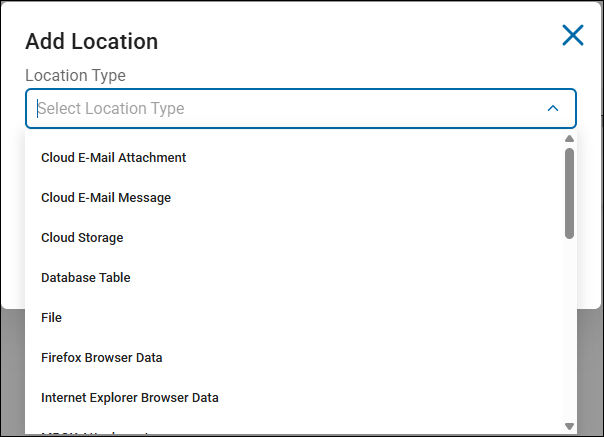Choose File as location type
This screenshot has width=604, height=437.
[52, 318]
